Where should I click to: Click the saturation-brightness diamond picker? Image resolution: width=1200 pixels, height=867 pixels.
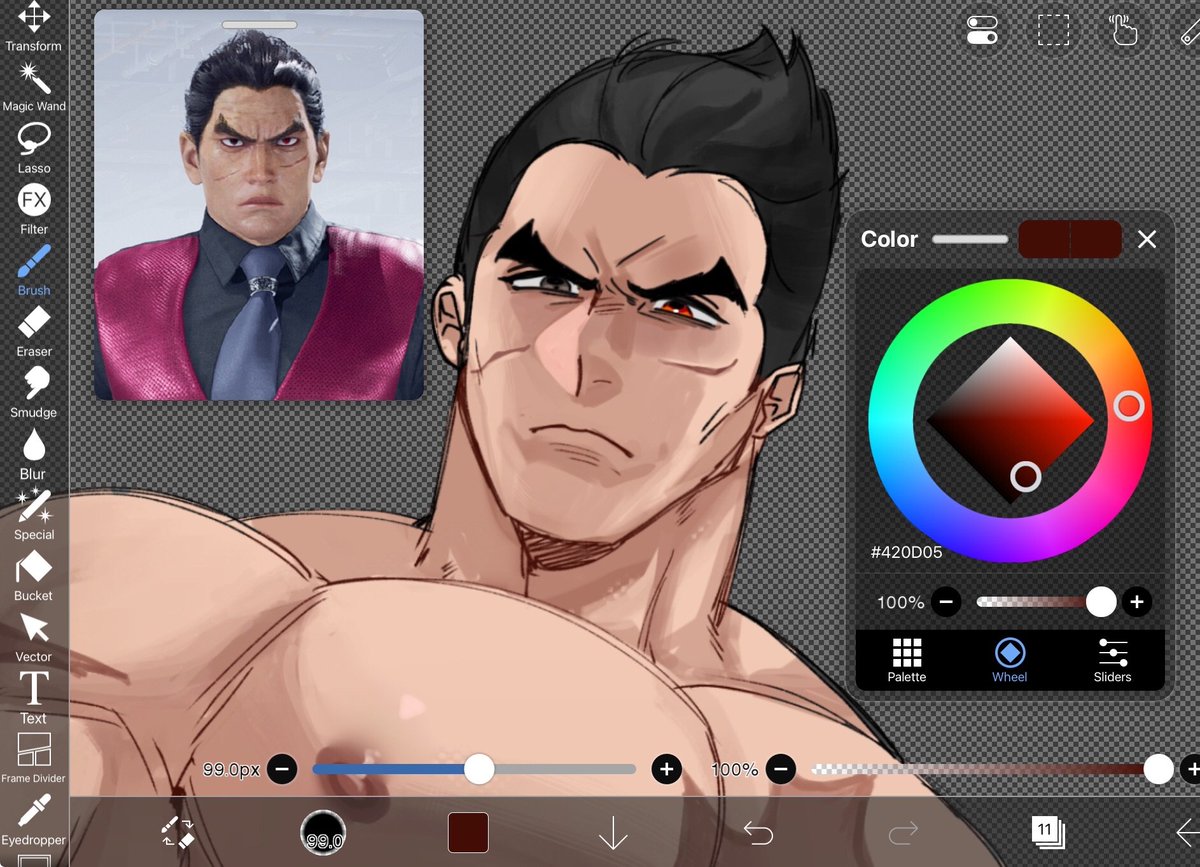coord(1025,476)
